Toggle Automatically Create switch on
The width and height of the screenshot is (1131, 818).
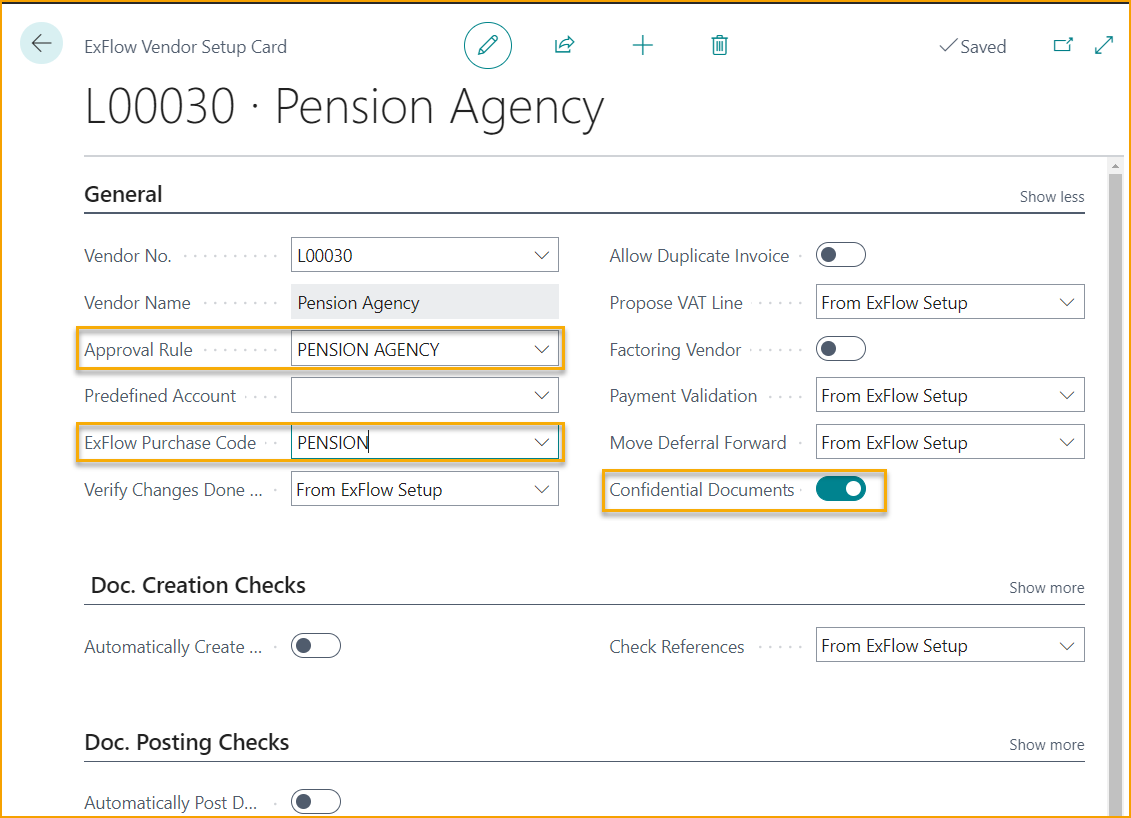click(315, 646)
